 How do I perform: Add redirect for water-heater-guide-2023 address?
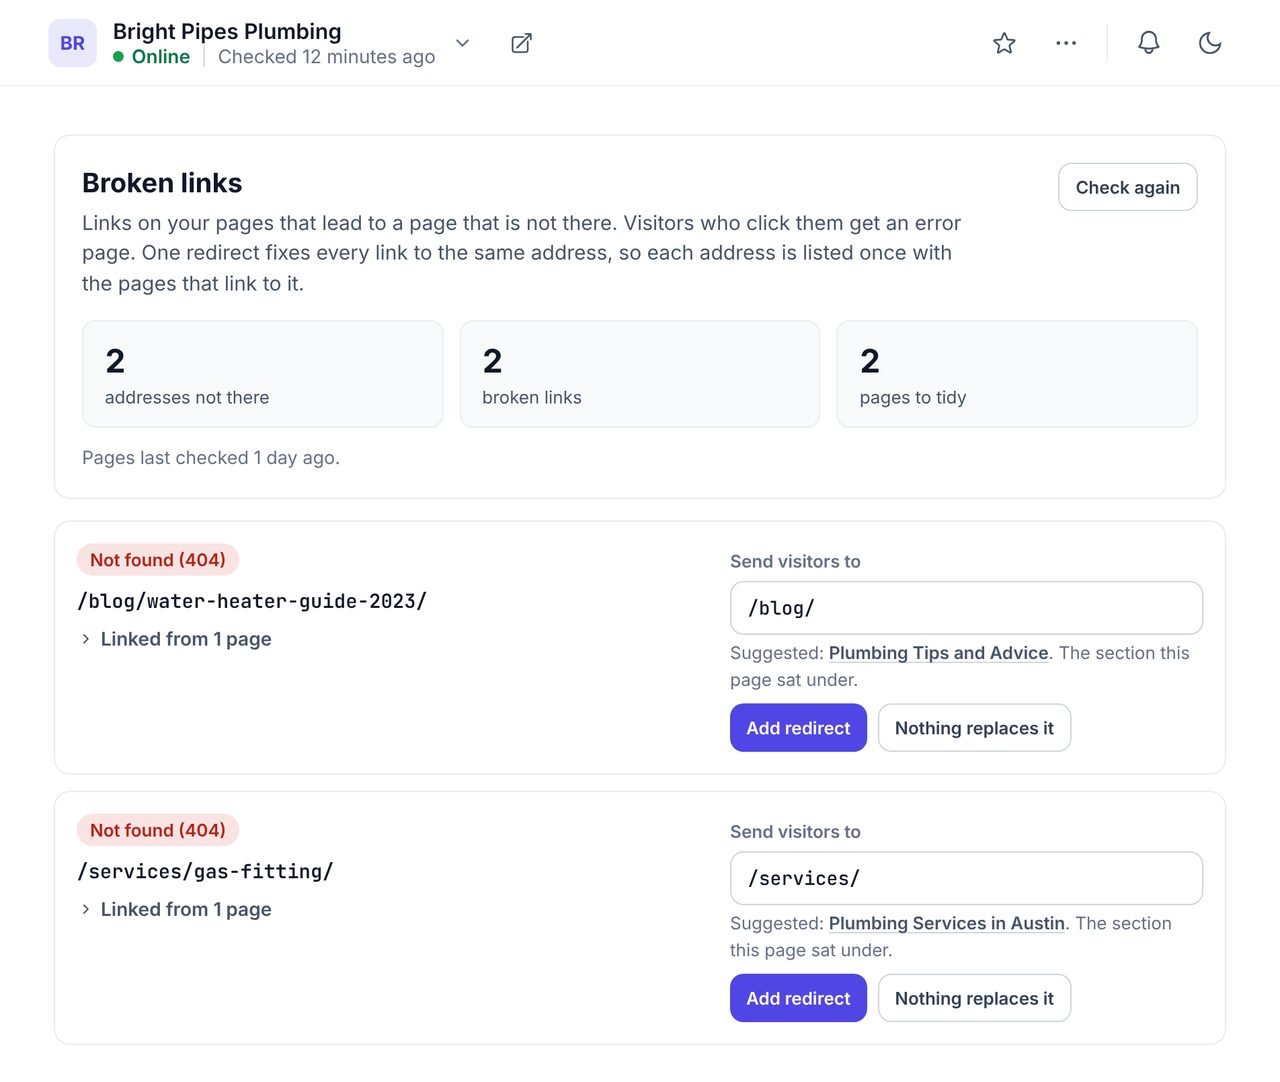click(798, 728)
